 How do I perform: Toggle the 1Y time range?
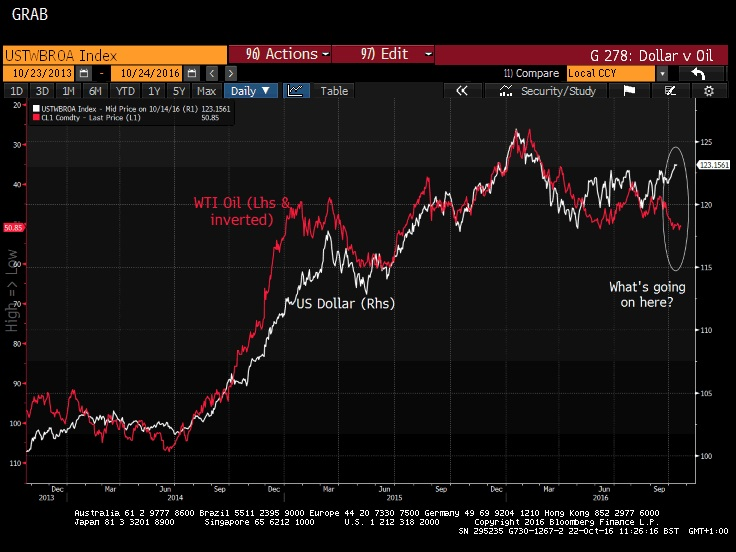click(x=153, y=91)
